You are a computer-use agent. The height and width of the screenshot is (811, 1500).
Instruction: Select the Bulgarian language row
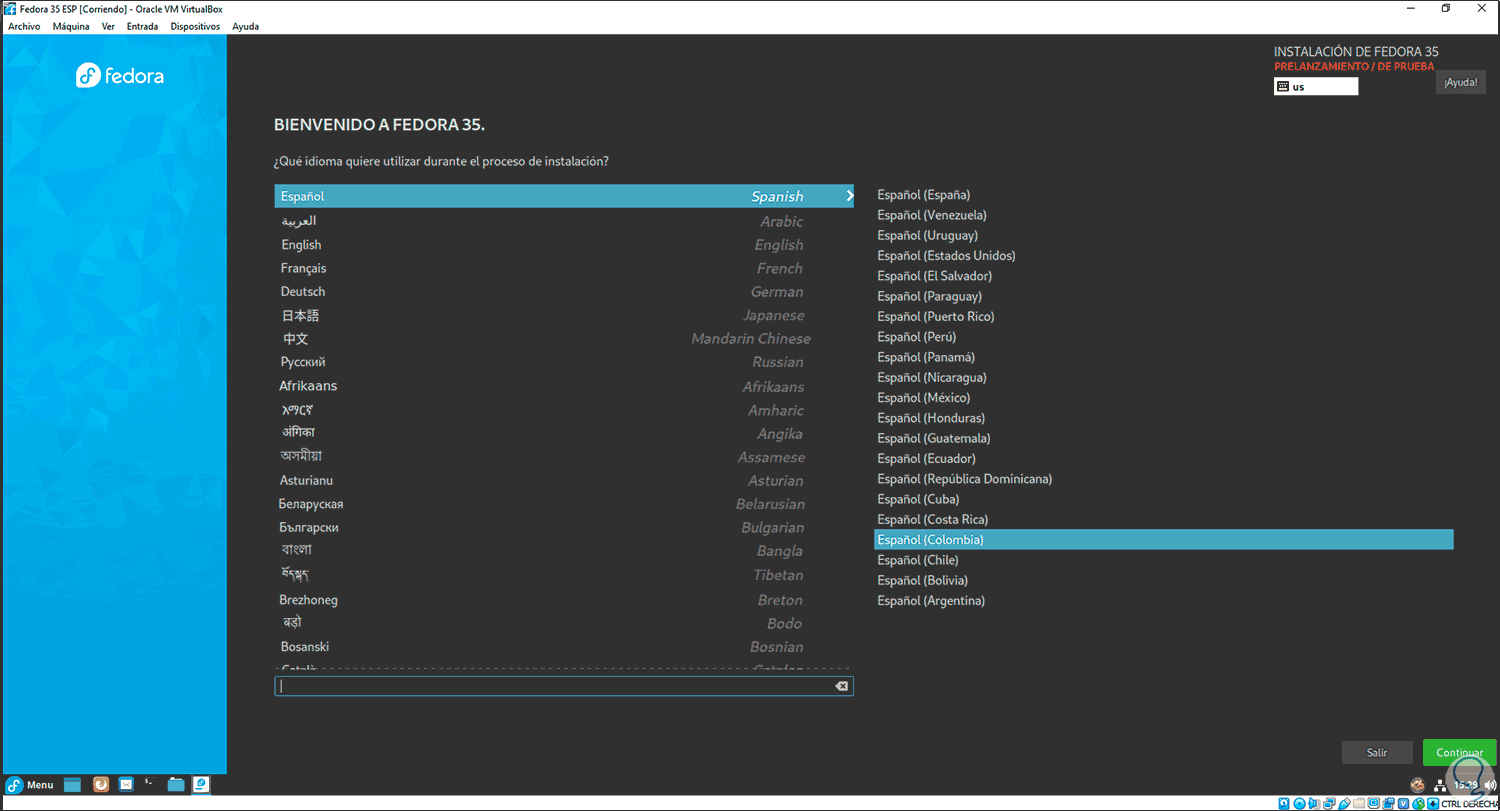click(x=564, y=527)
